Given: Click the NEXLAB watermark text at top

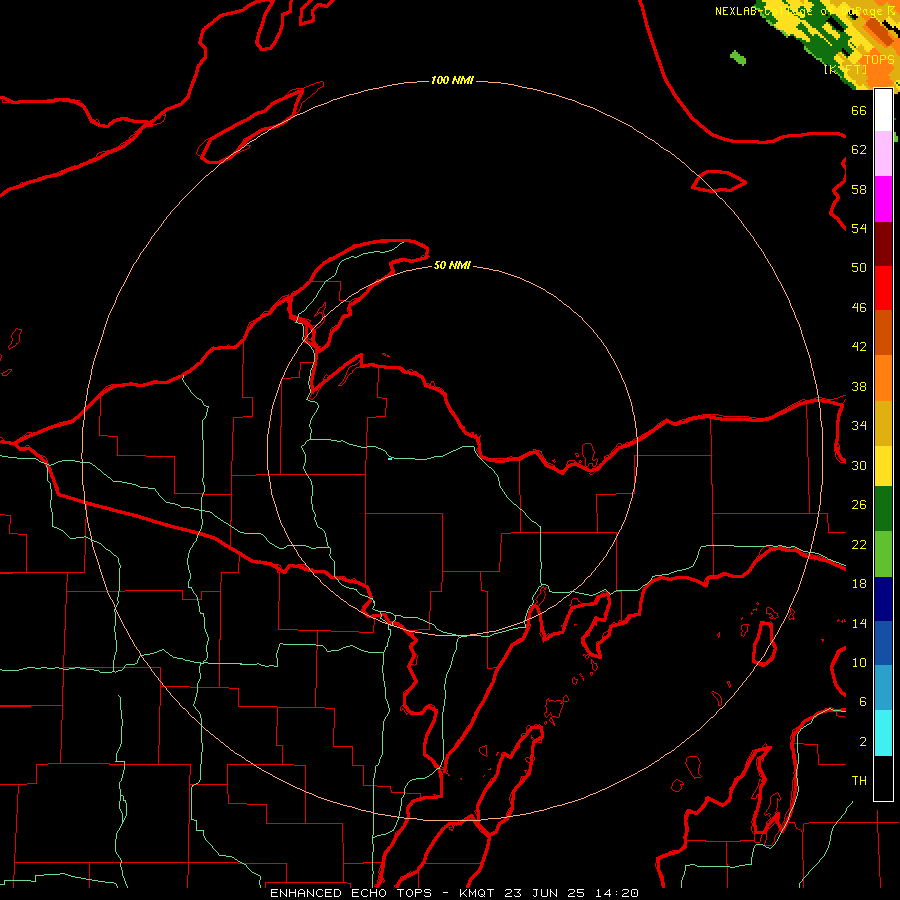Looking at the screenshot, I should tap(804, 11).
